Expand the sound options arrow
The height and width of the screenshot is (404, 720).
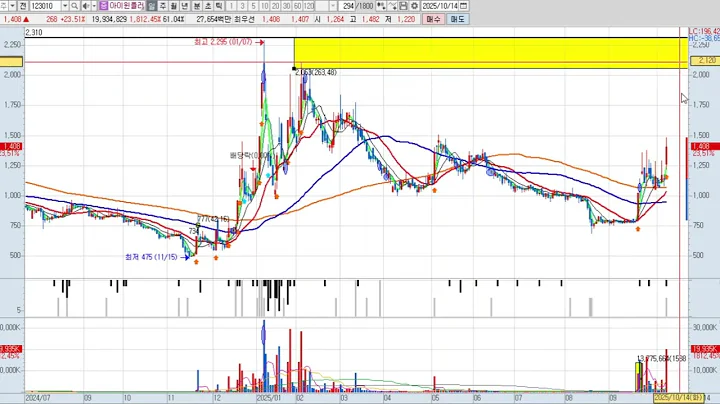(94, 6)
